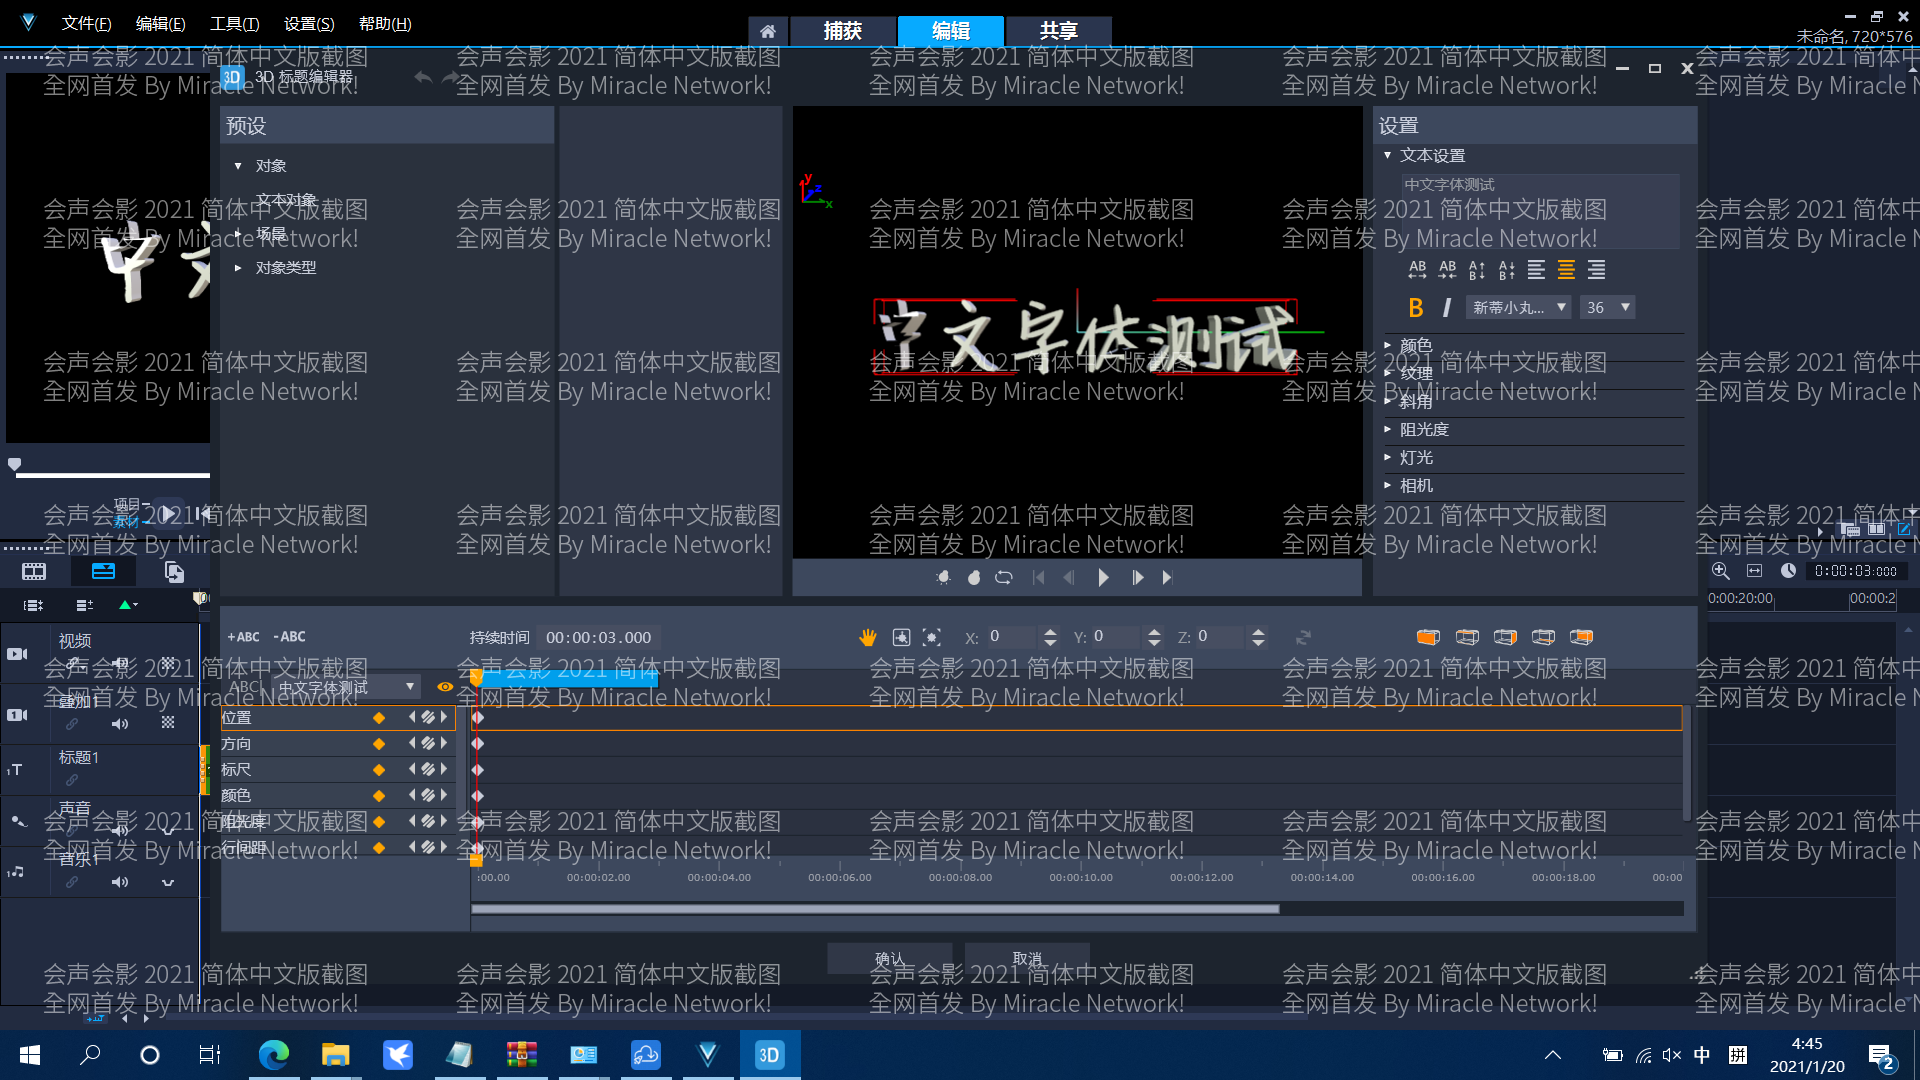Click the horizontal timeline scrollbar in editor
This screenshot has height=1080, width=1920.
875,909
